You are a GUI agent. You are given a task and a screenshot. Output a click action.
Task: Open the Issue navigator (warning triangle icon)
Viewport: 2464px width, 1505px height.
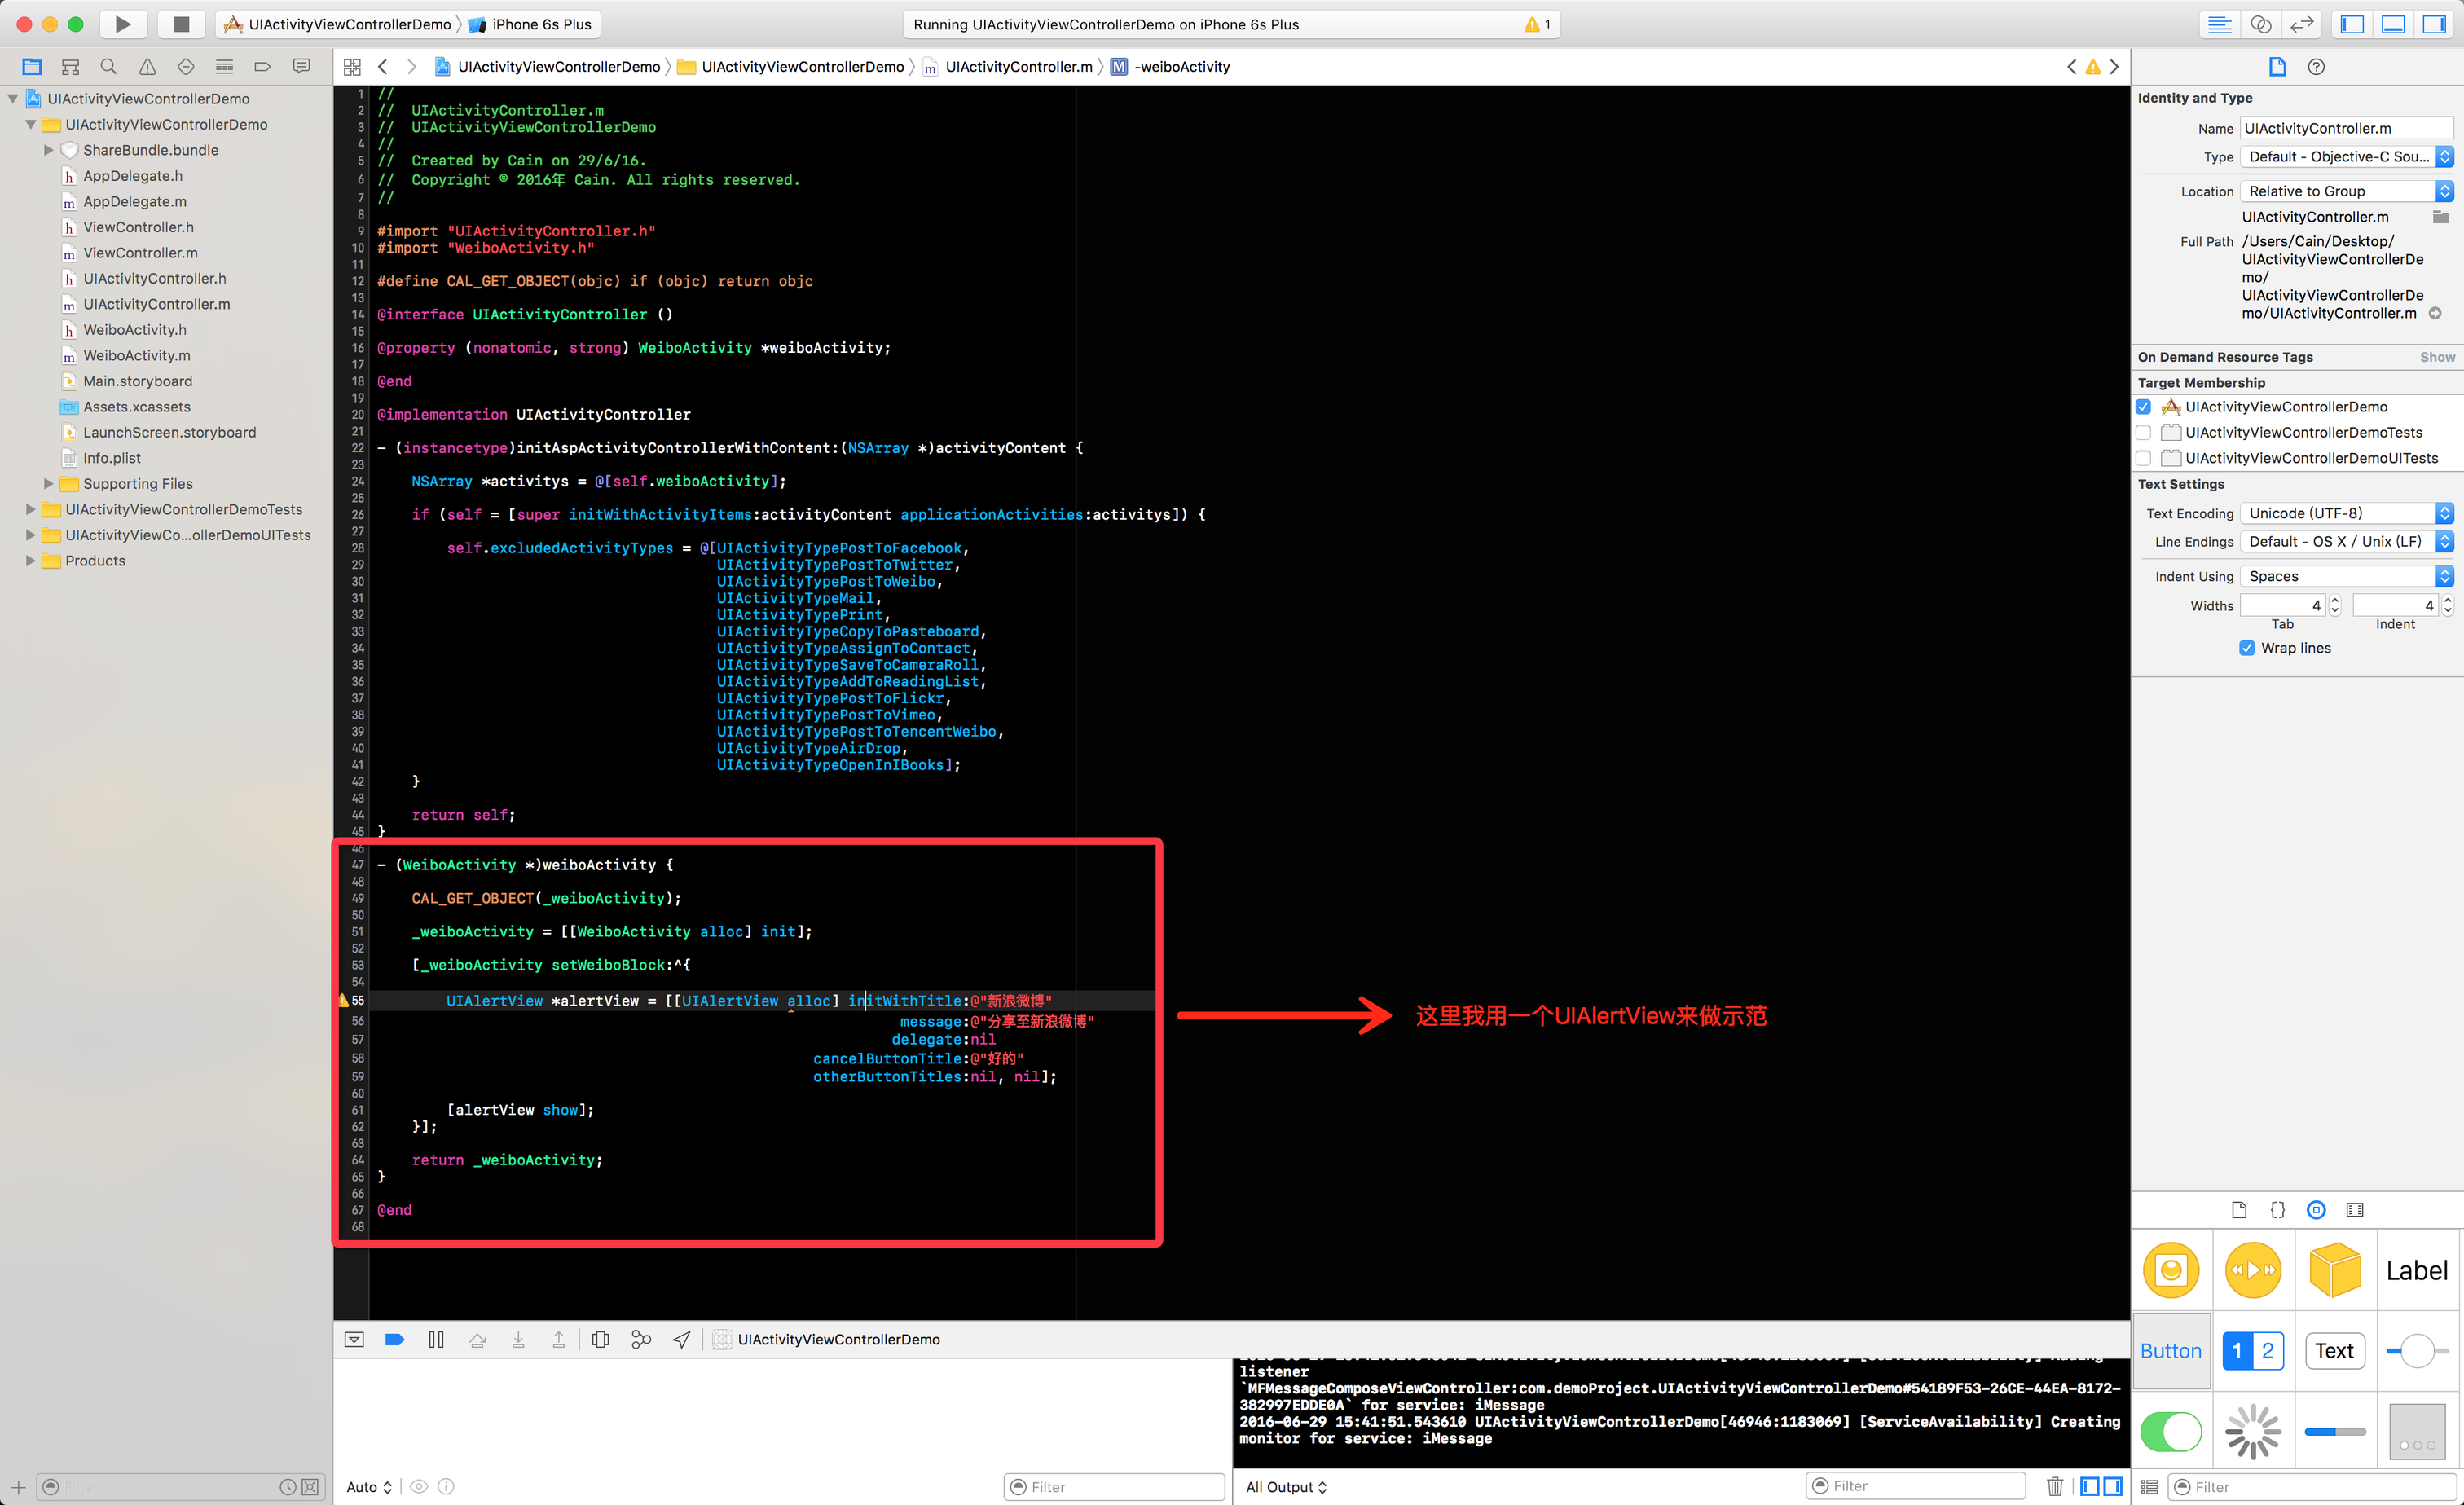tap(147, 67)
